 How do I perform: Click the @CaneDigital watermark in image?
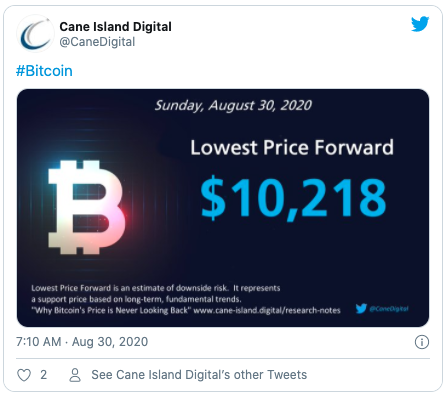(389, 309)
